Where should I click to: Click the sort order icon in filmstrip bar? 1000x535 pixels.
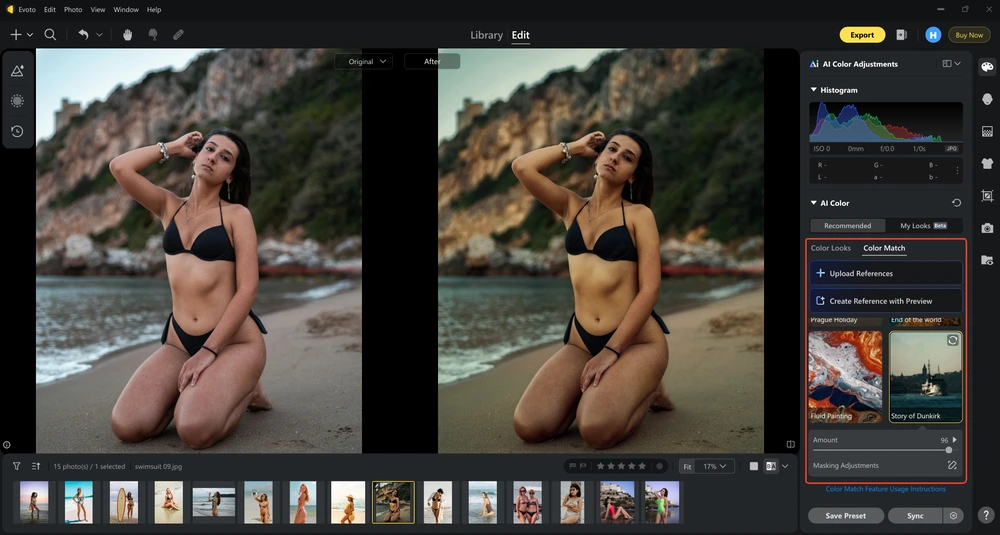click(x=36, y=466)
